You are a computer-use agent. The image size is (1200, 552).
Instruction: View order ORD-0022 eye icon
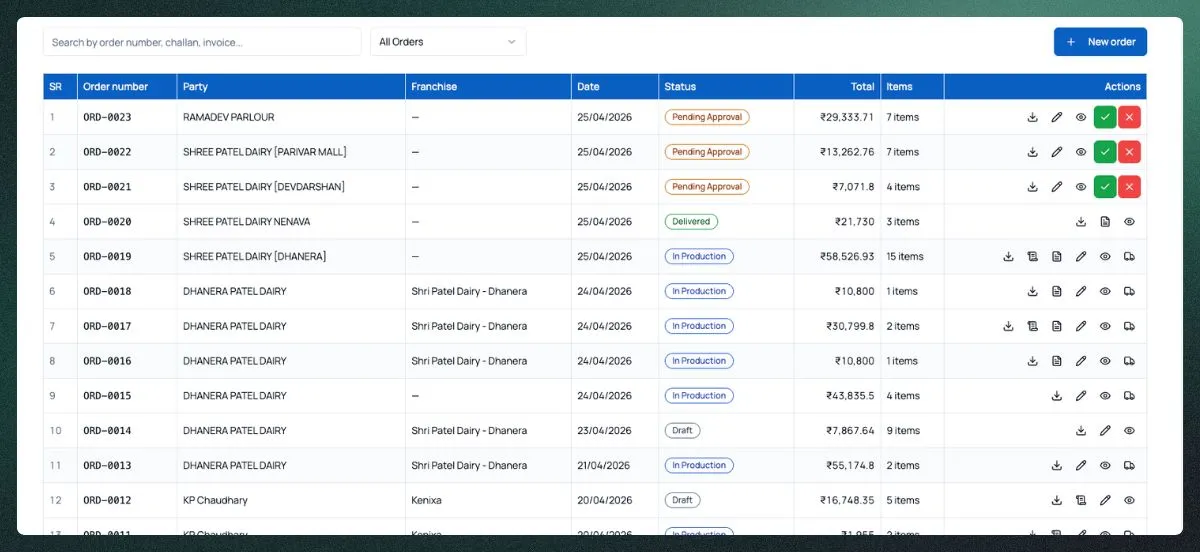click(x=1081, y=152)
